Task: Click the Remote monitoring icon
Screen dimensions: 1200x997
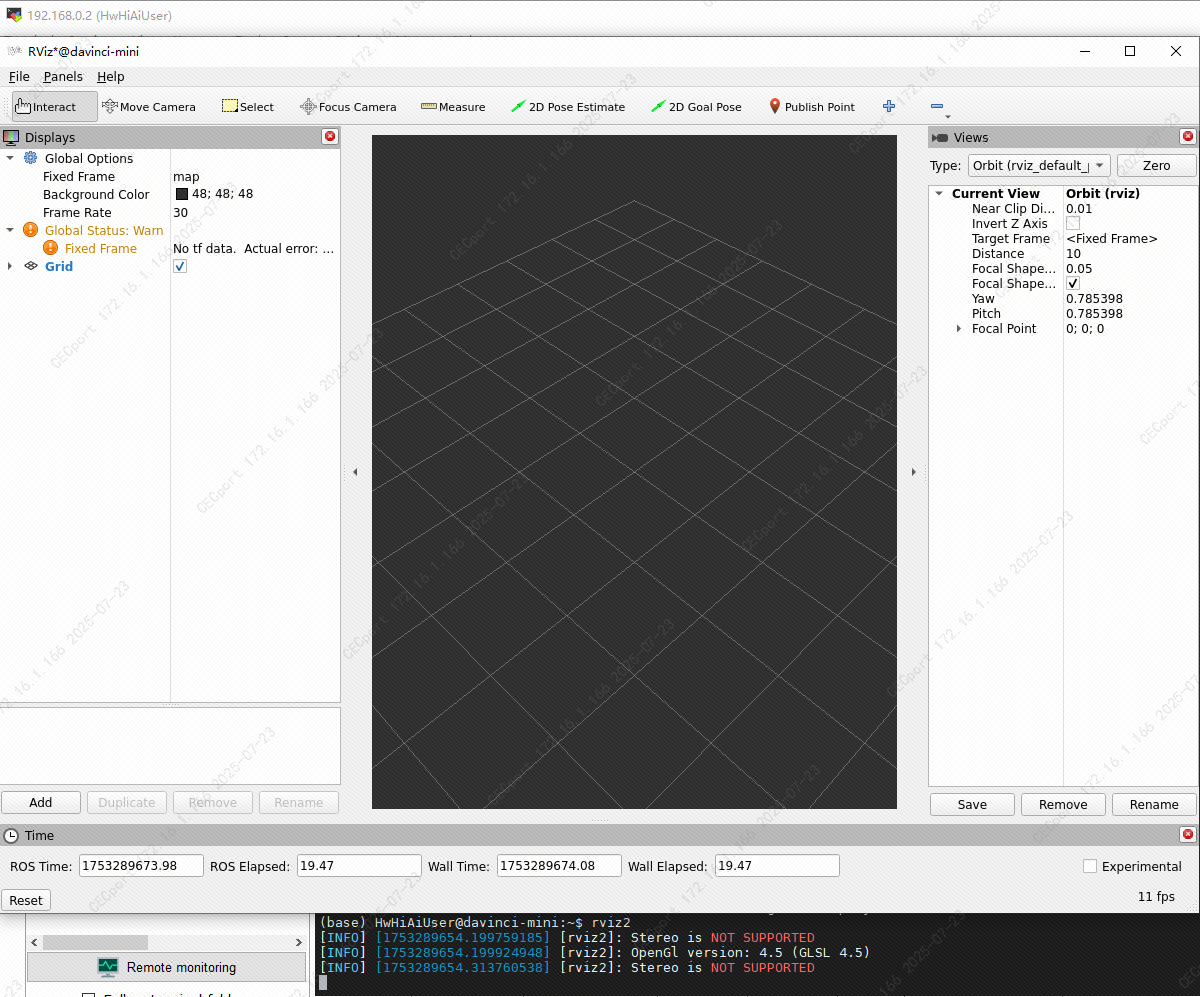Action: 108,967
